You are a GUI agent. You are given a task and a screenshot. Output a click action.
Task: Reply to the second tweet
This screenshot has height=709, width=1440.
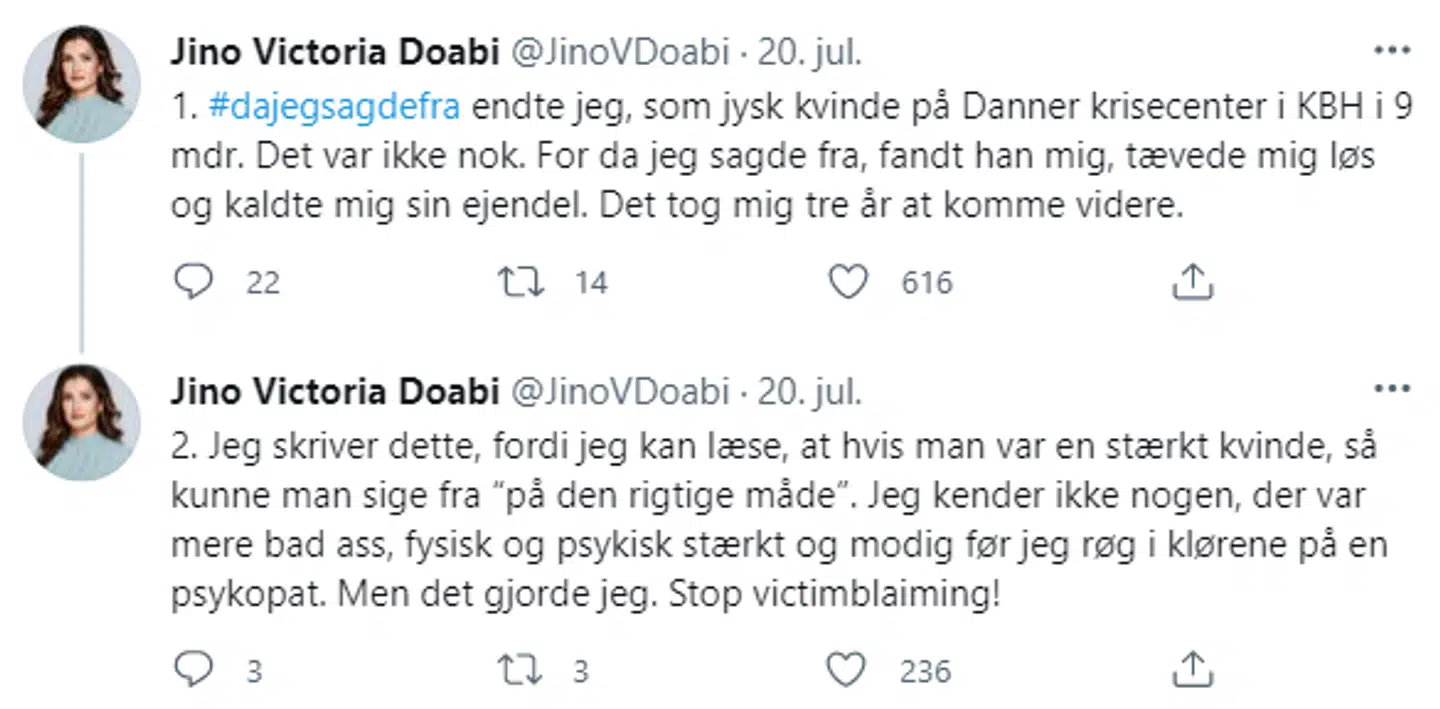point(194,669)
